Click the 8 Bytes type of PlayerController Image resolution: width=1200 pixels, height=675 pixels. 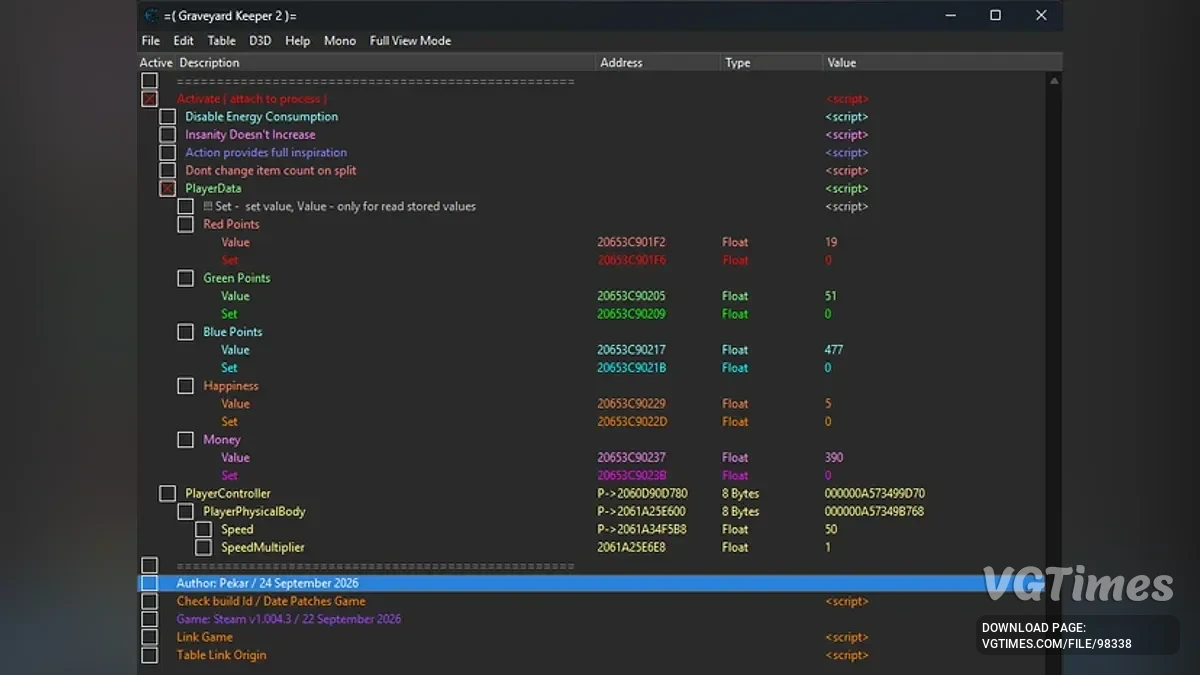[741, 494]
